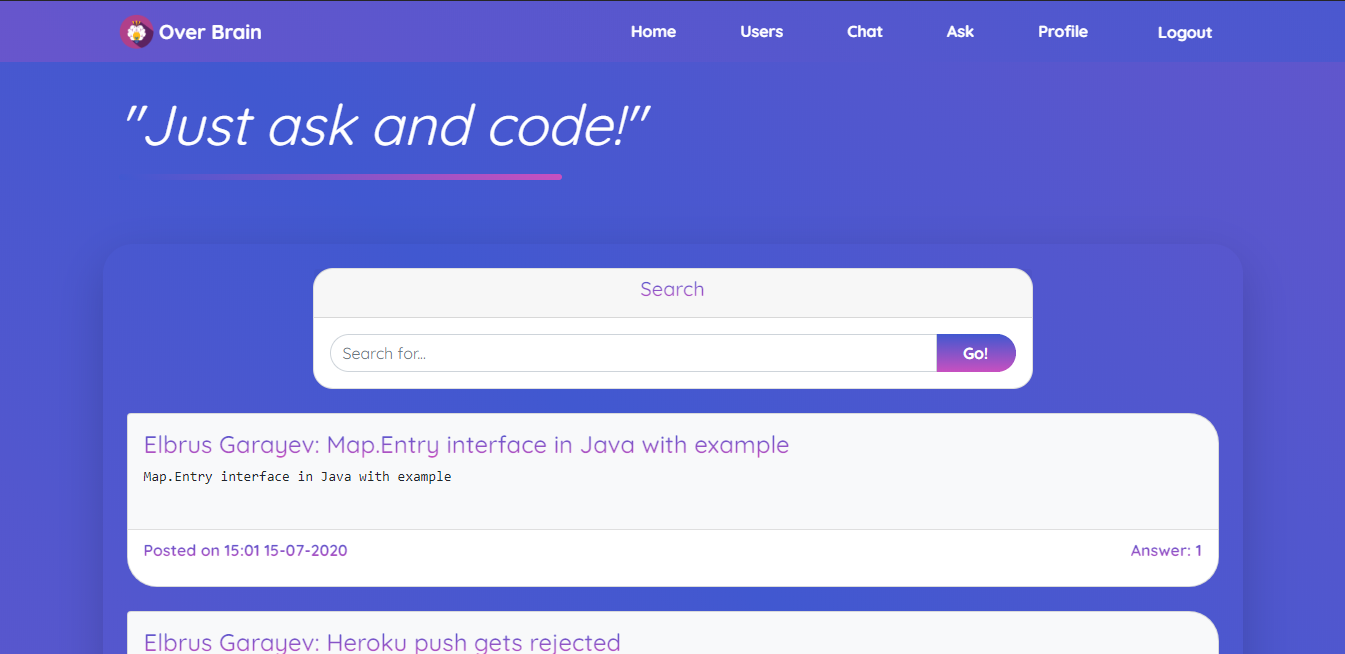Click inside the 'Search for...' field
This screenshot has height=654, width=1345.
coord(632,353)
